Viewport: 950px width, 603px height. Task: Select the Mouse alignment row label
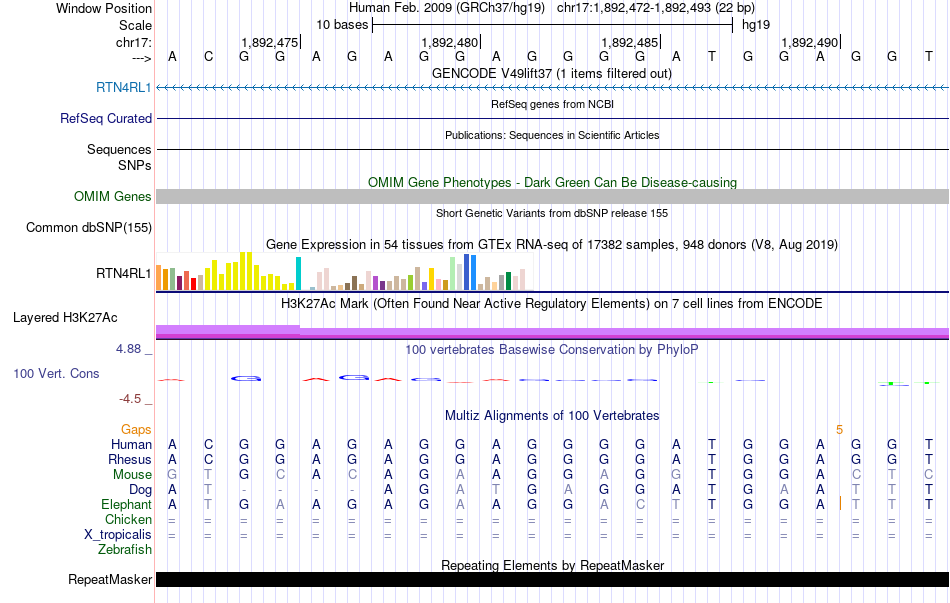[x=132, y=474]
